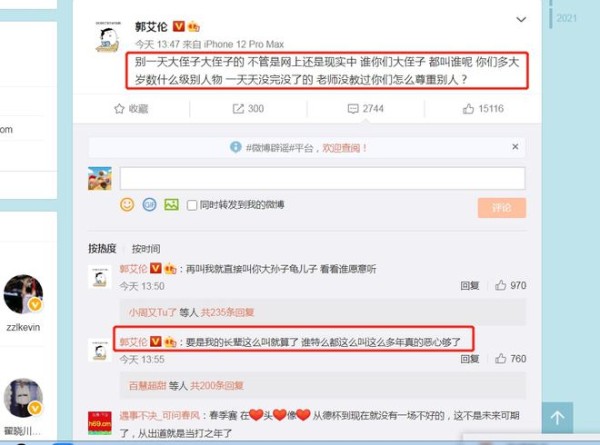The height and width of the screenshot is (445, 600).
Task: Click the favorite star icon (收藏)
Action: (x=119, y=109)
